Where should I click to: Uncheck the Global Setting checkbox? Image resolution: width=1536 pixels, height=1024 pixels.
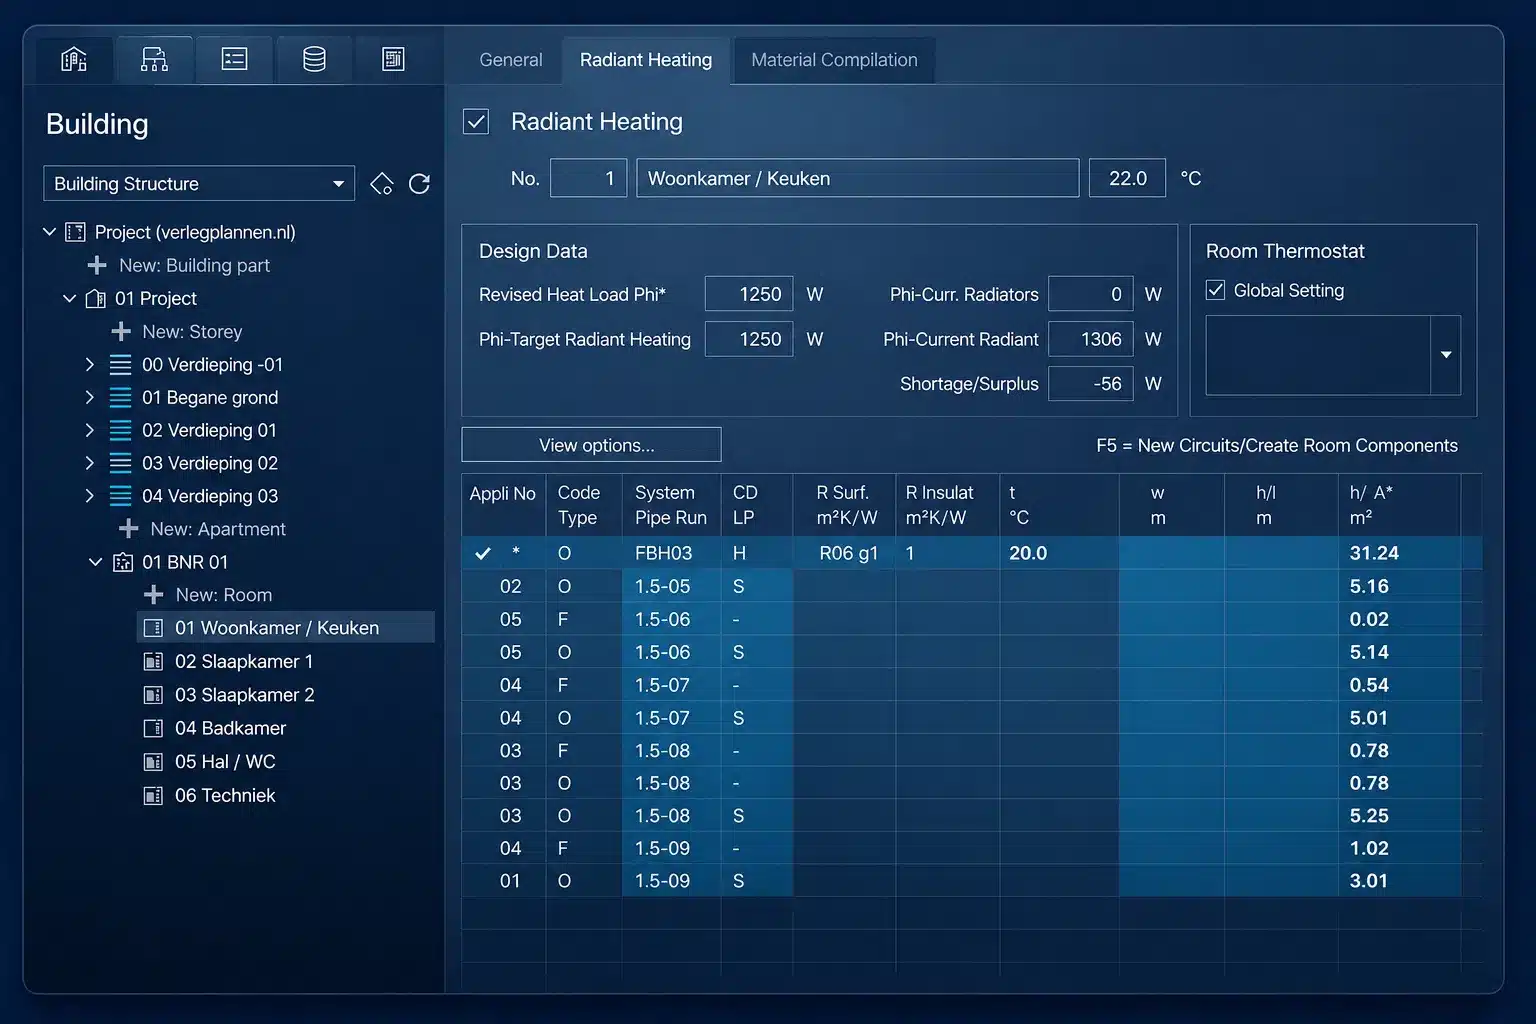(1216, 290)
